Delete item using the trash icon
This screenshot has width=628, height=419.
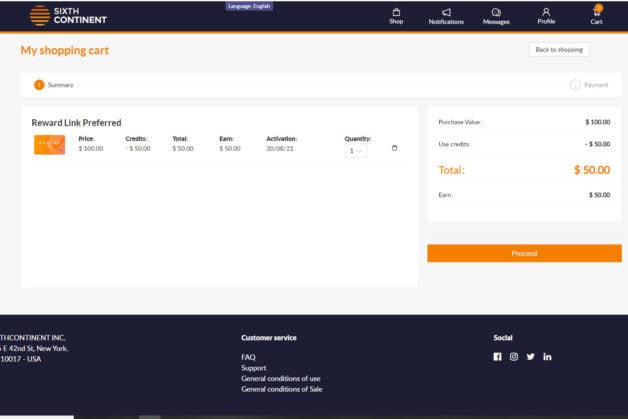click(395, 148)
